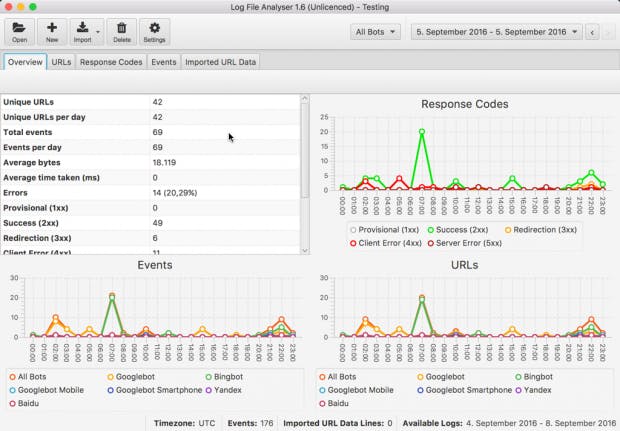Click Baidu legend in Events chart

click(25, 403)
